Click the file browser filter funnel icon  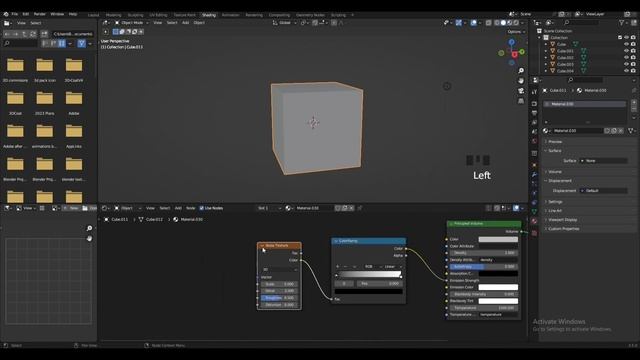point(82,43)
